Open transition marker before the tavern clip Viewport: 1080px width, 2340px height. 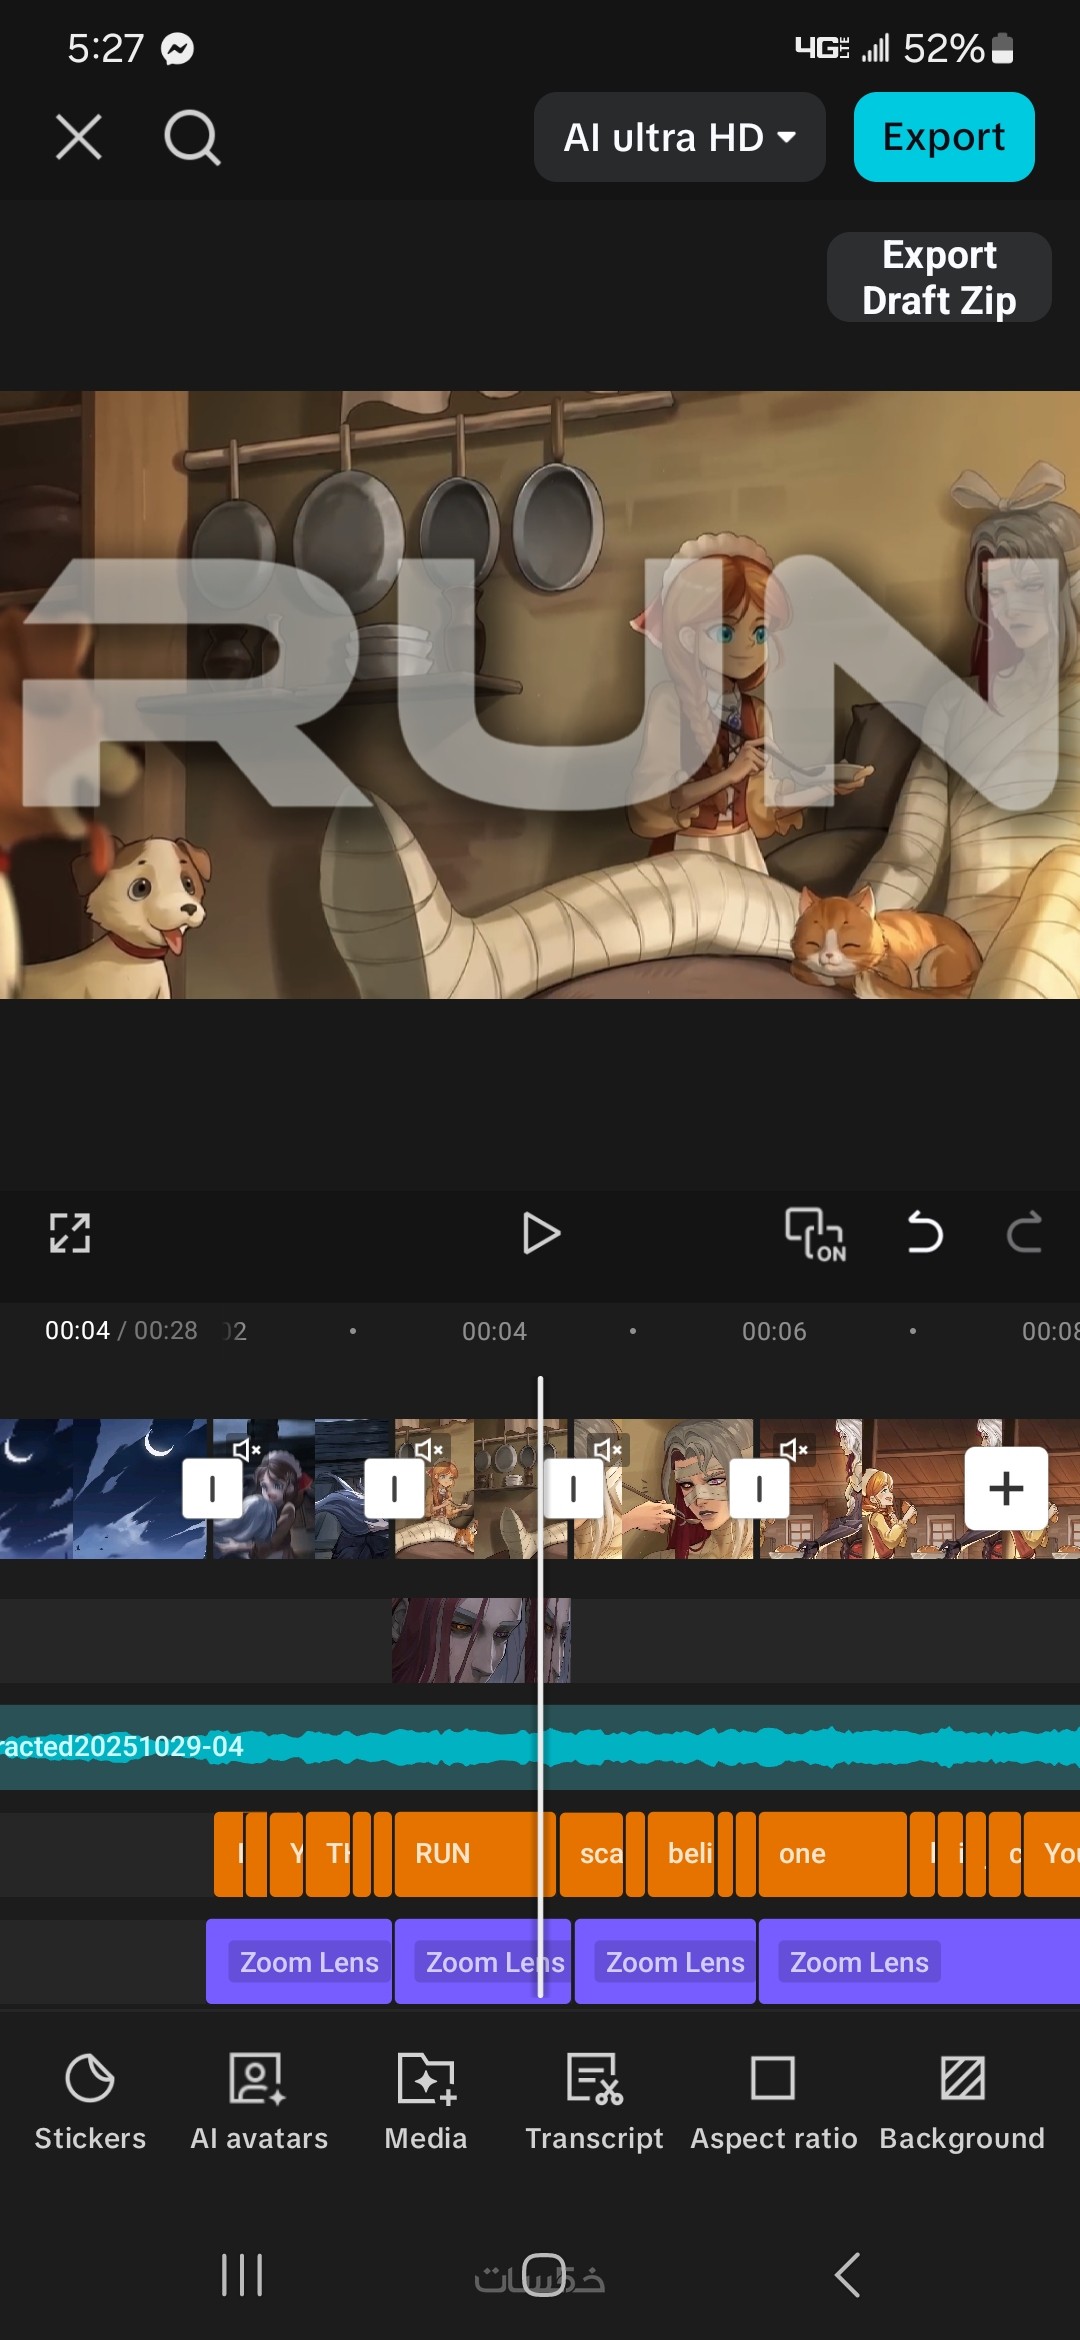(x=759, y=1489)
